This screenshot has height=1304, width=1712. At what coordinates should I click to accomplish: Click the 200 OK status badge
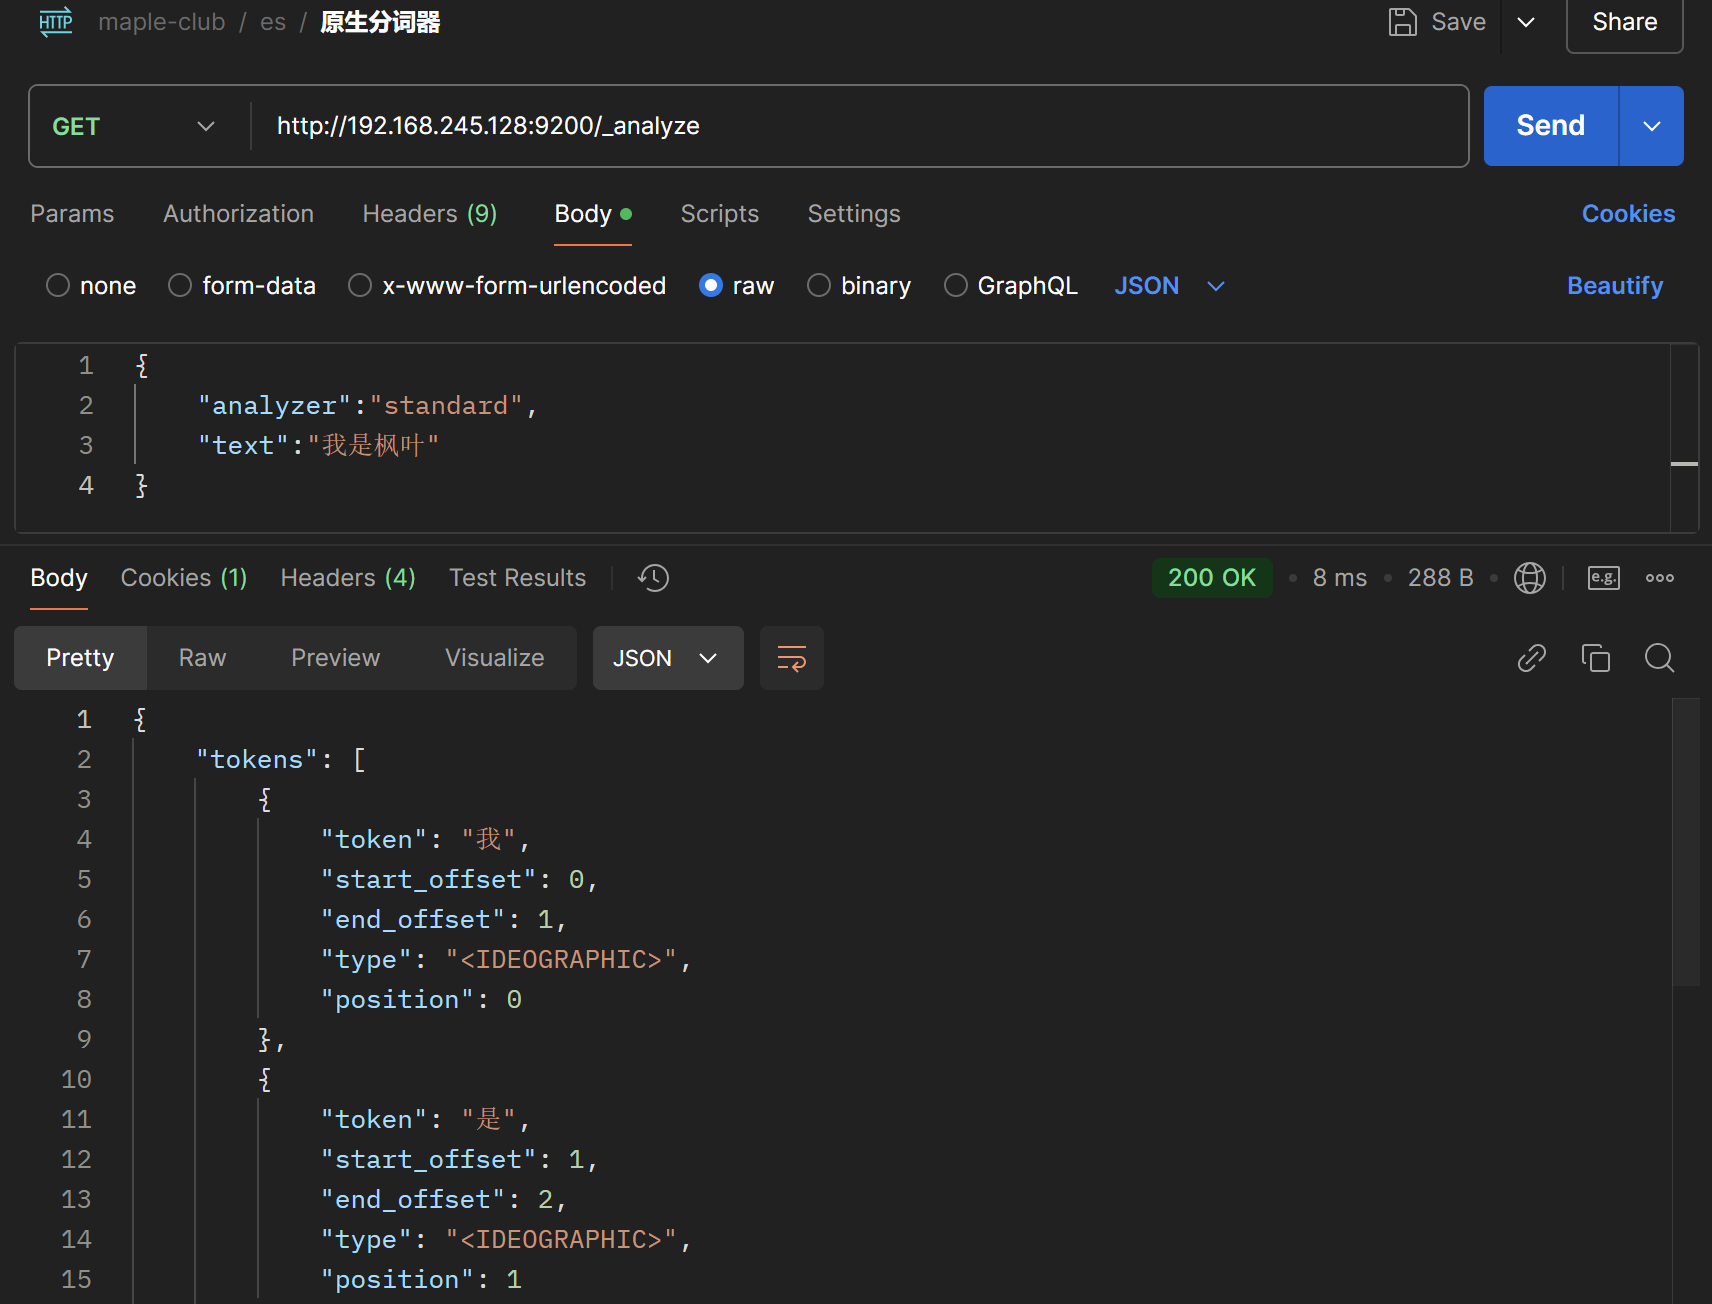point(1212,578)
